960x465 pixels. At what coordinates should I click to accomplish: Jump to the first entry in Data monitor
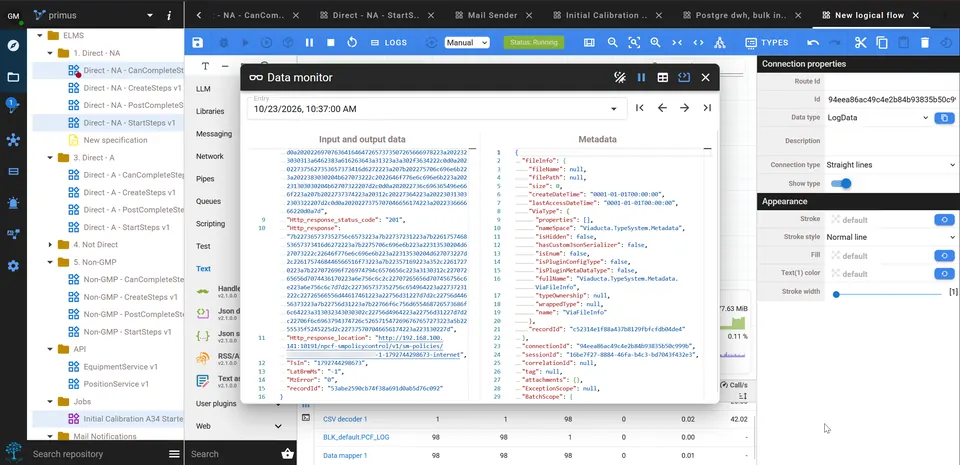pos(640,108)
